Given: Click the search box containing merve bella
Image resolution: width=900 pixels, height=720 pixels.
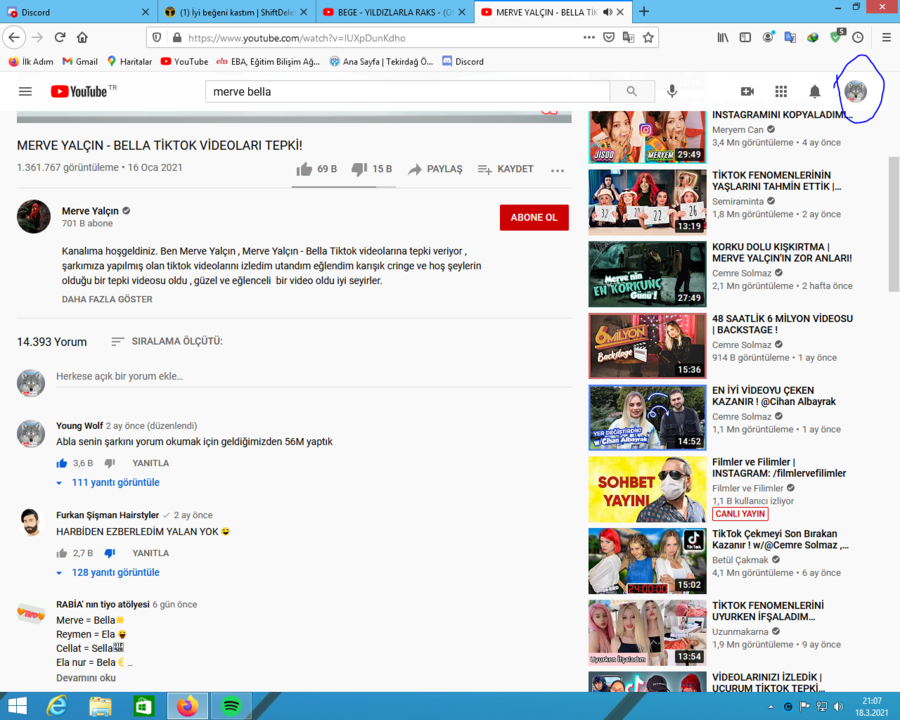Looking at the screenshot, I should [x=408, y=91].
